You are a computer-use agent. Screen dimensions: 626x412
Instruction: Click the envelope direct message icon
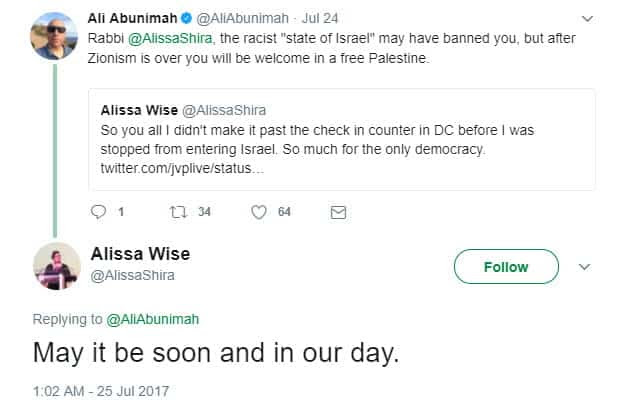tap(338, 212)
